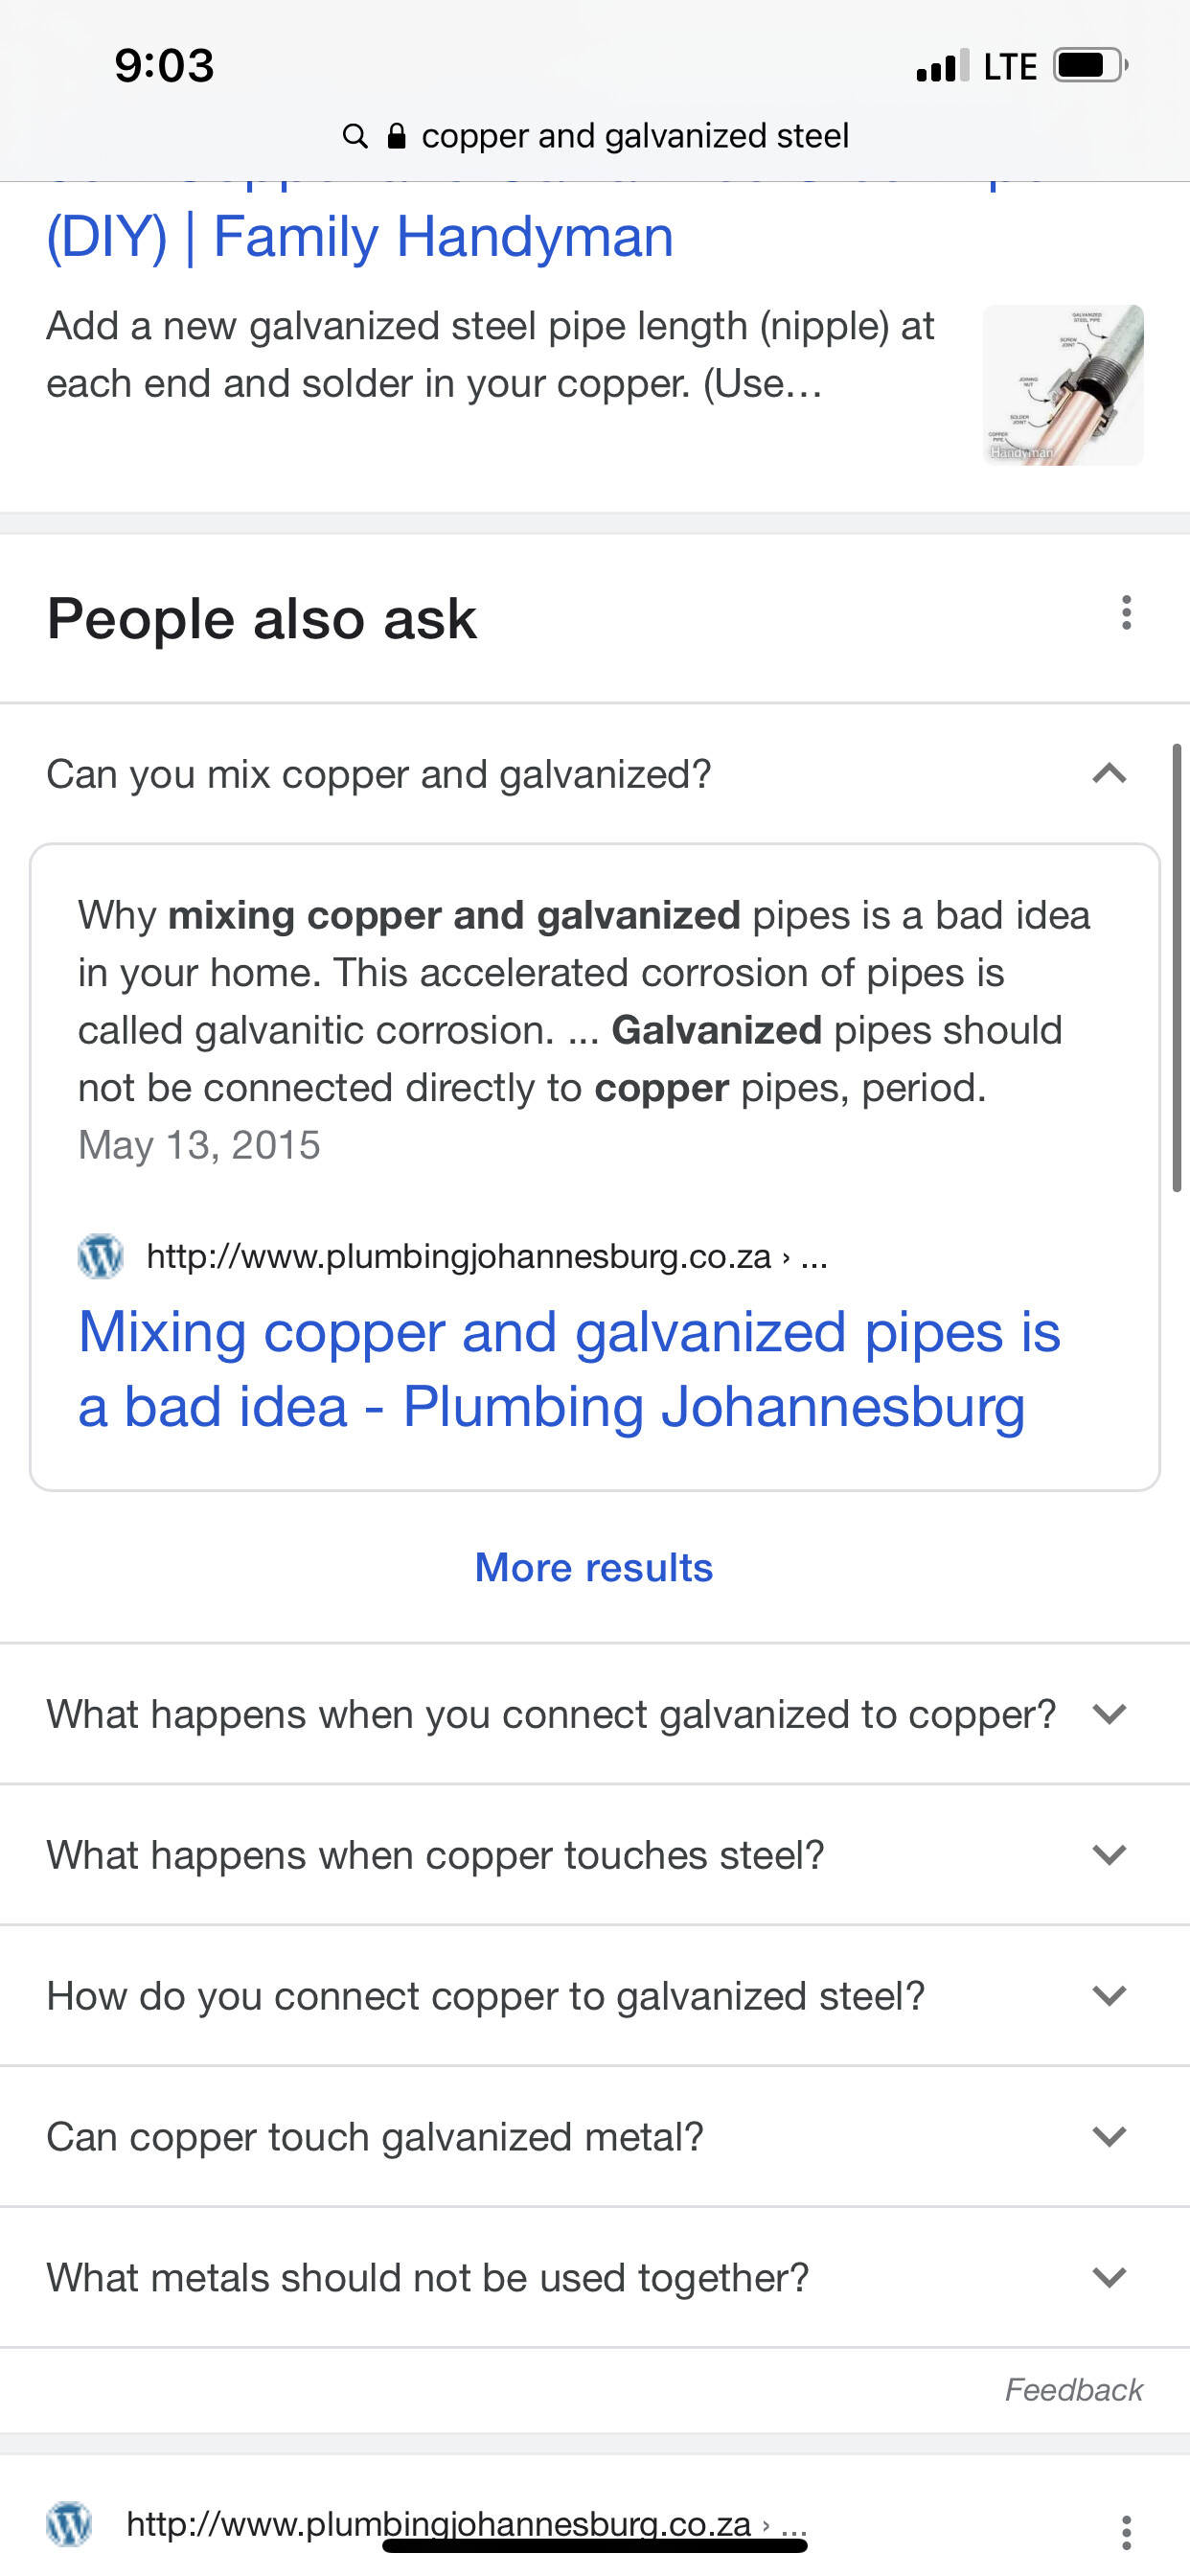1190x2576 pixels.
Task: Tap the Feedback link
Action: click(1073, 2390)
